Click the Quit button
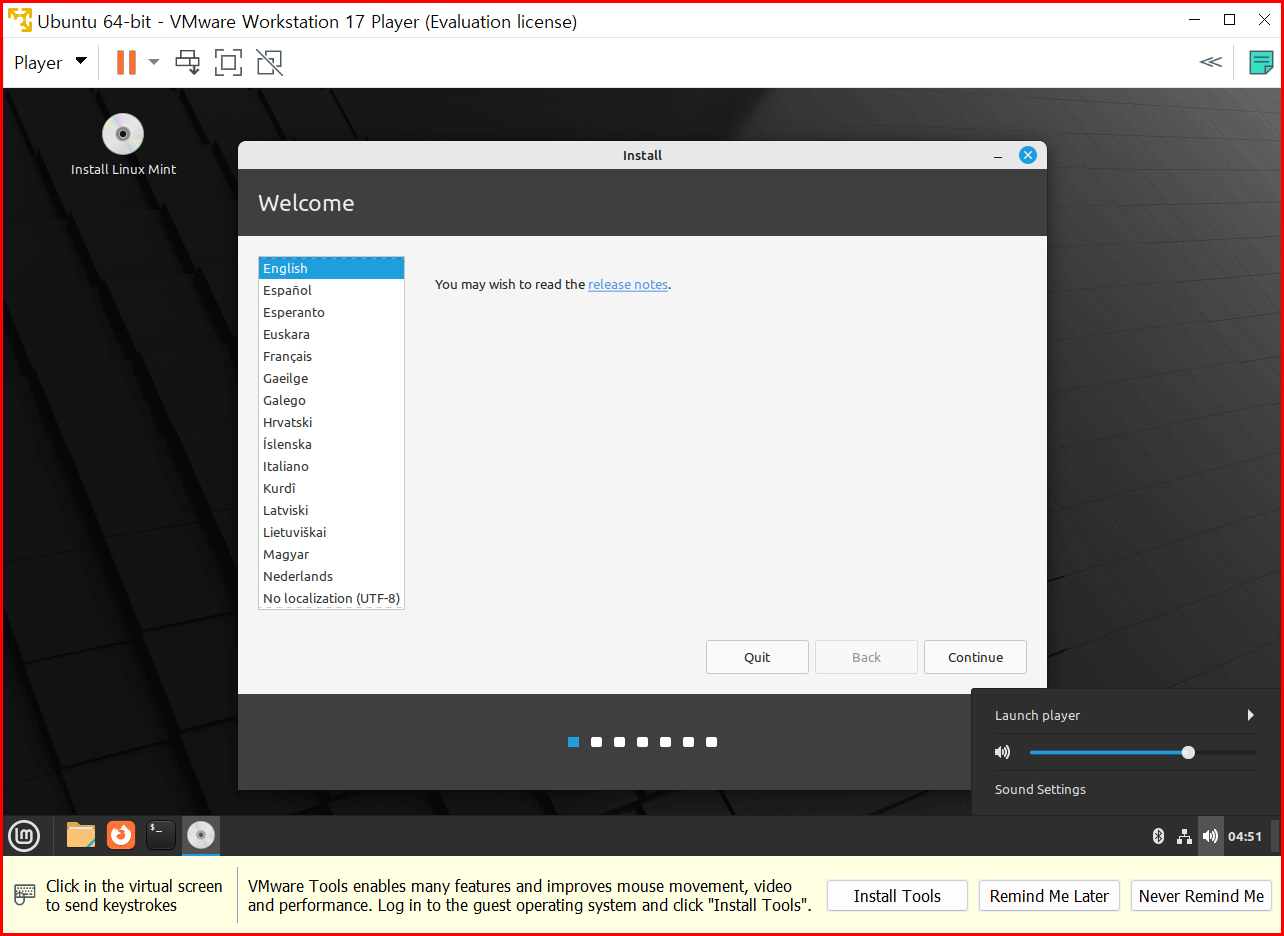Screen dimensions: 1284x936 (757, 657)
